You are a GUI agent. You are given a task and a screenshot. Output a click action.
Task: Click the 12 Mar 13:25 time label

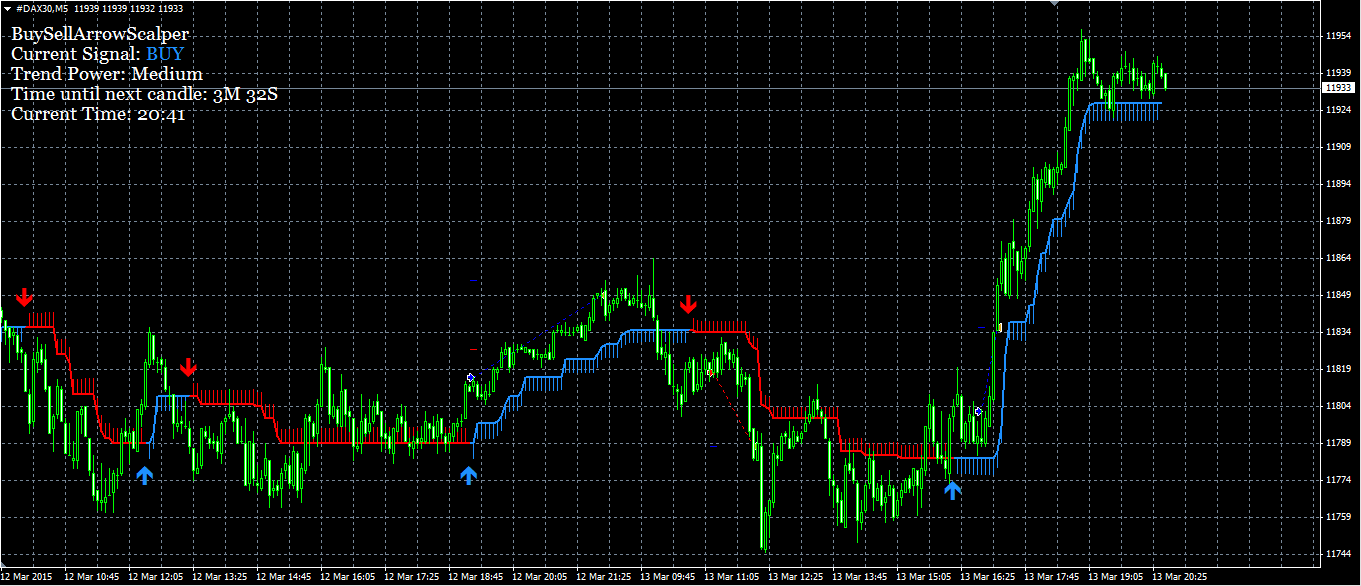(219, 577)
